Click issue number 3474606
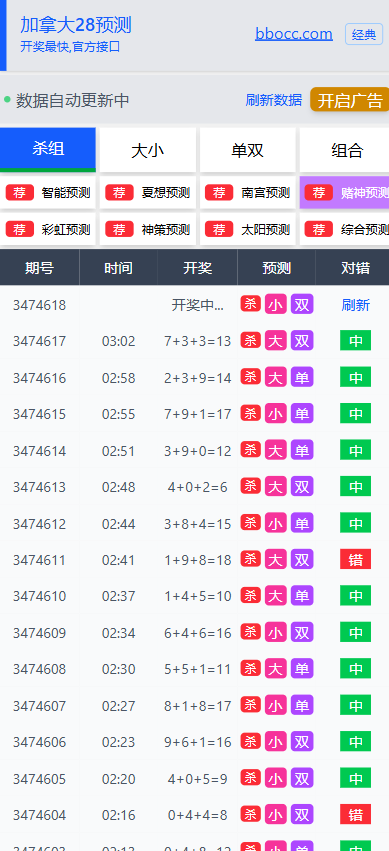Image resolution: width=389 pixels, height=851 pixels. coord(39,742)
